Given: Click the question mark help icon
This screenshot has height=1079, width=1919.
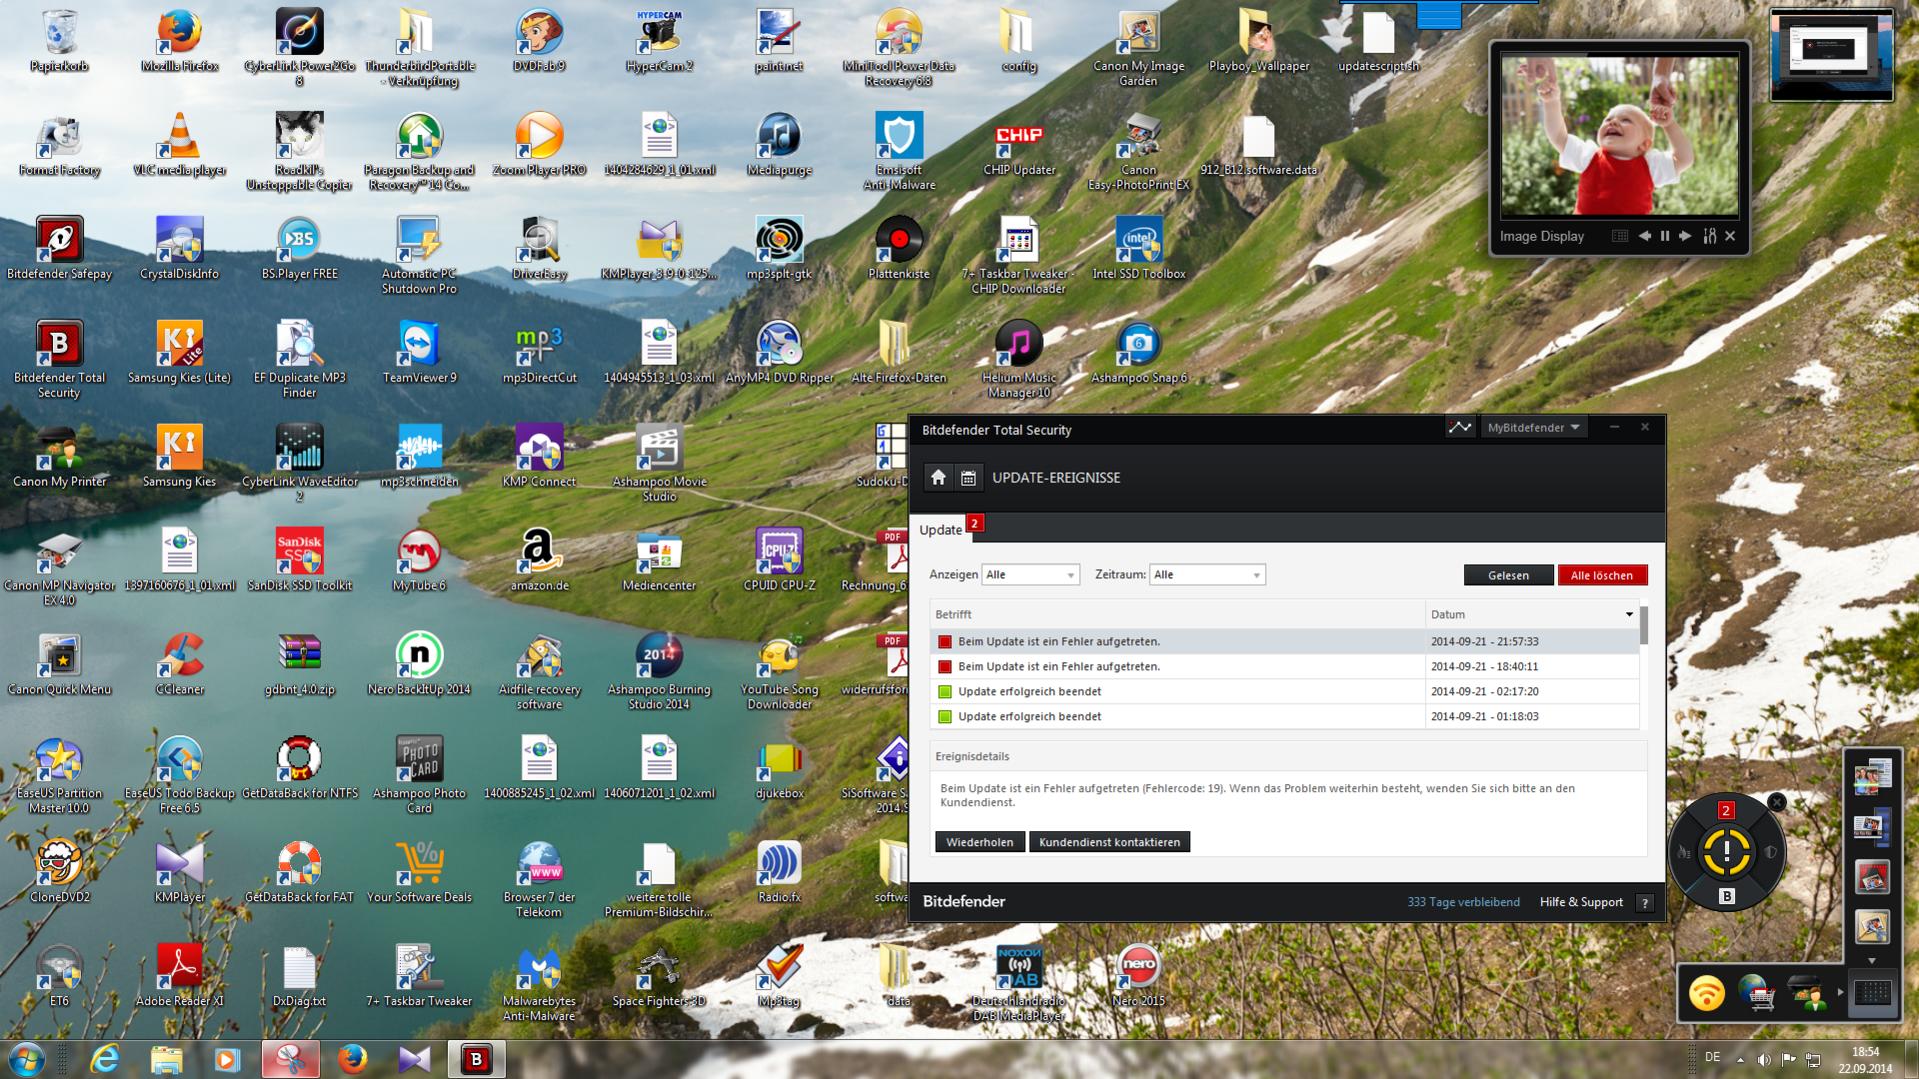Looking at the screenshot, I should (x=1644, y=902).
